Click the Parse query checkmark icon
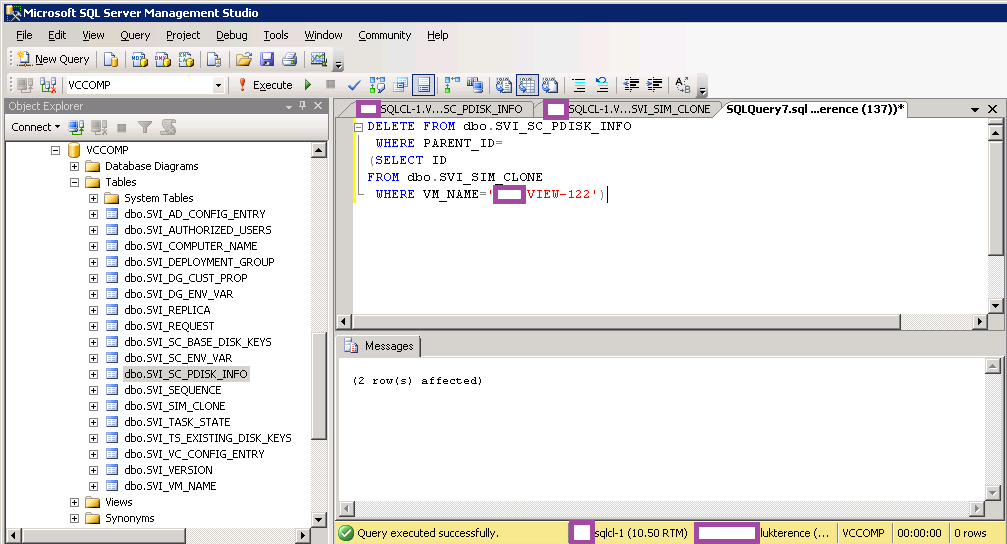Image resolution: width=1007 pixels, height=544 pixels. coord(354,85)
